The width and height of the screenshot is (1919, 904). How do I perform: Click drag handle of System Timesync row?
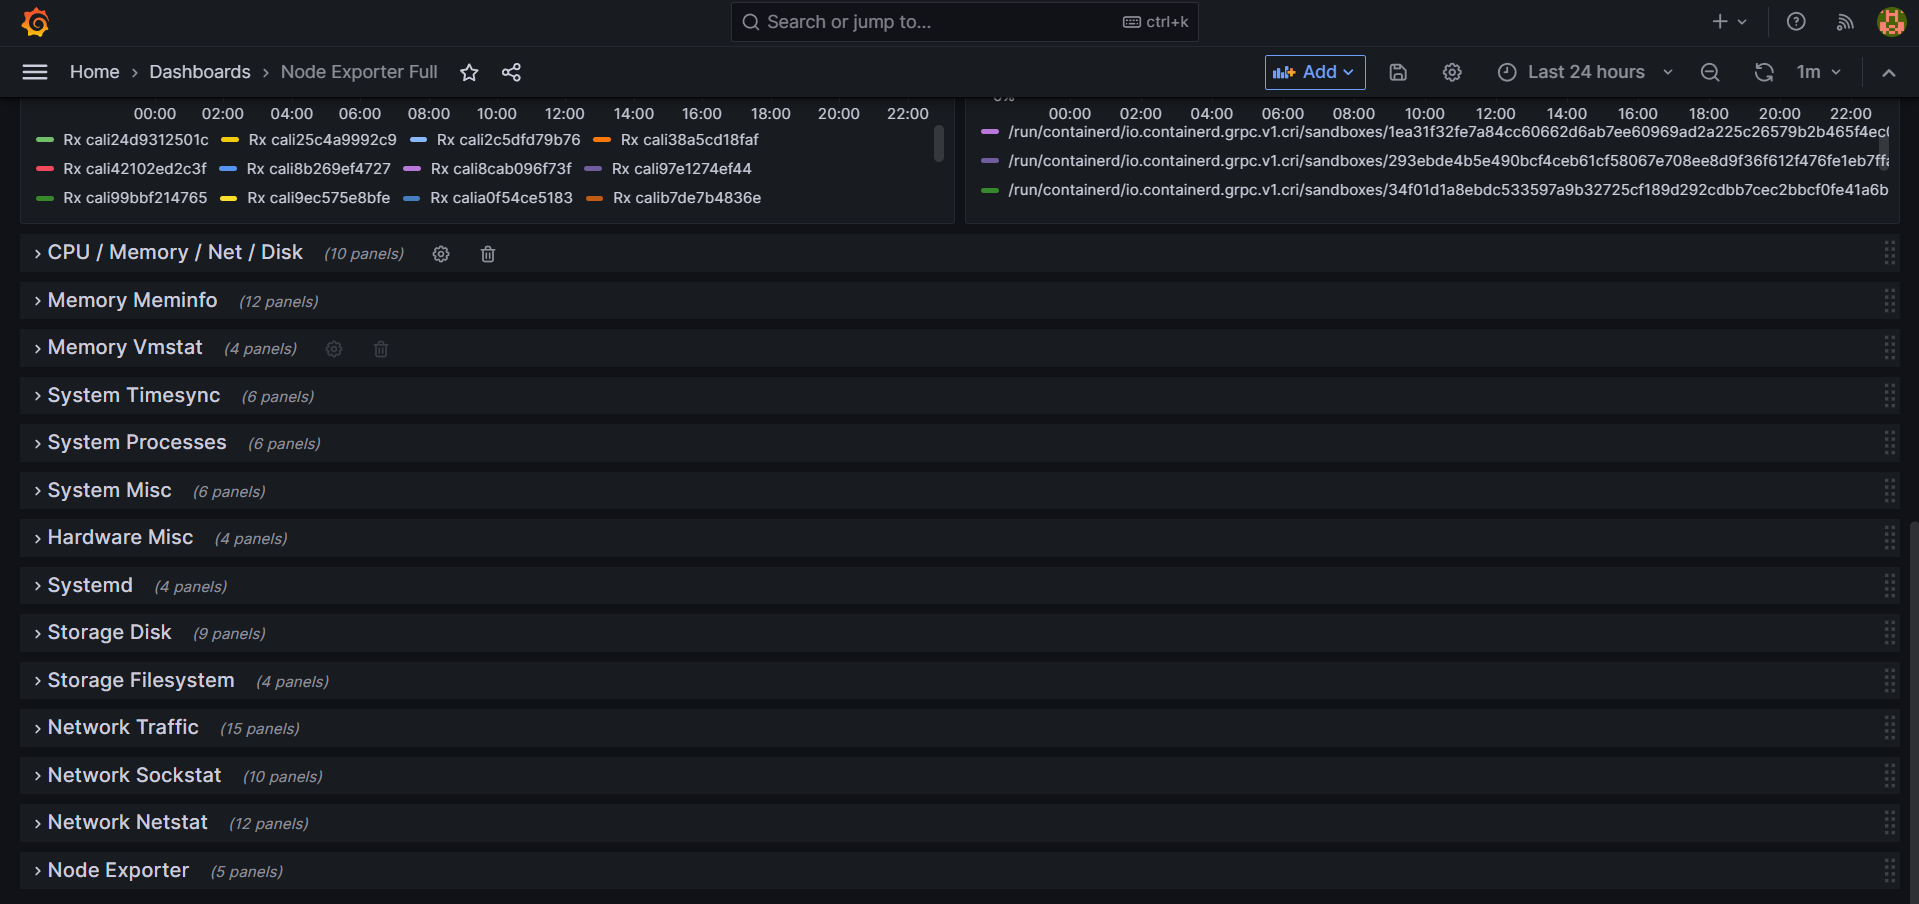click(1889, 395)
